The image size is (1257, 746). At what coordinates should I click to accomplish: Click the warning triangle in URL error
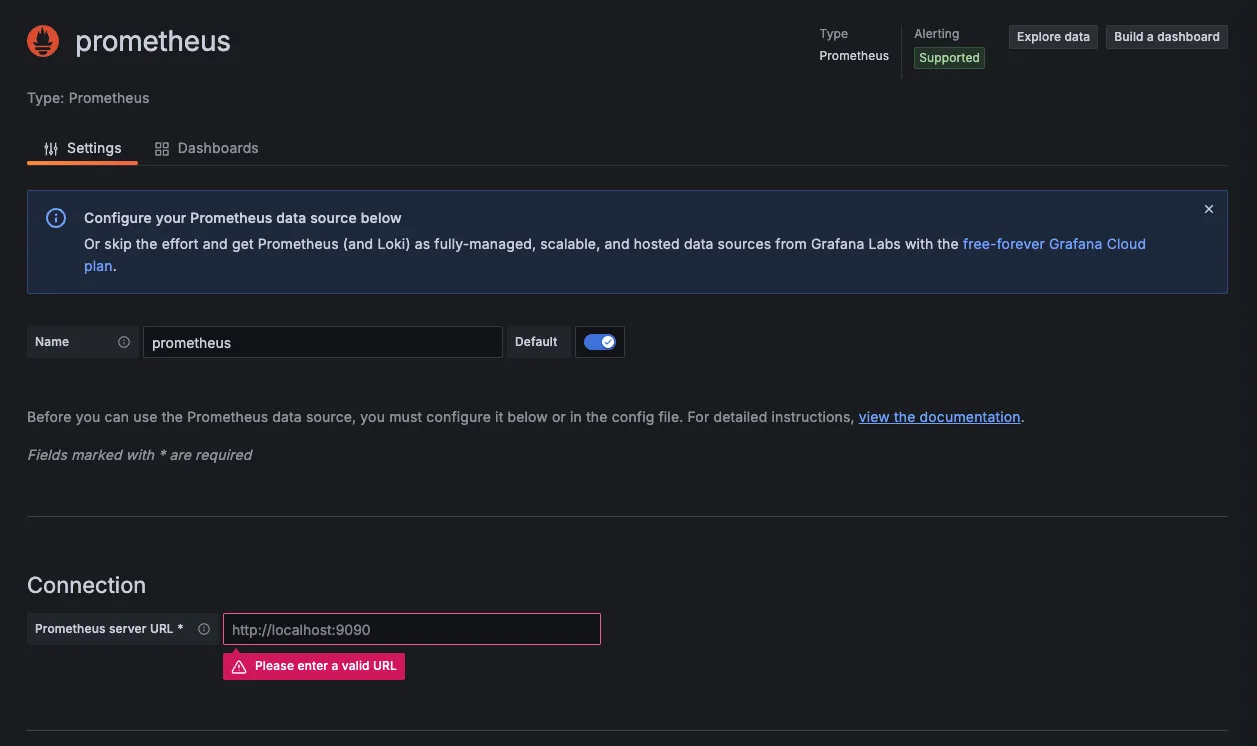coord(239,666)
